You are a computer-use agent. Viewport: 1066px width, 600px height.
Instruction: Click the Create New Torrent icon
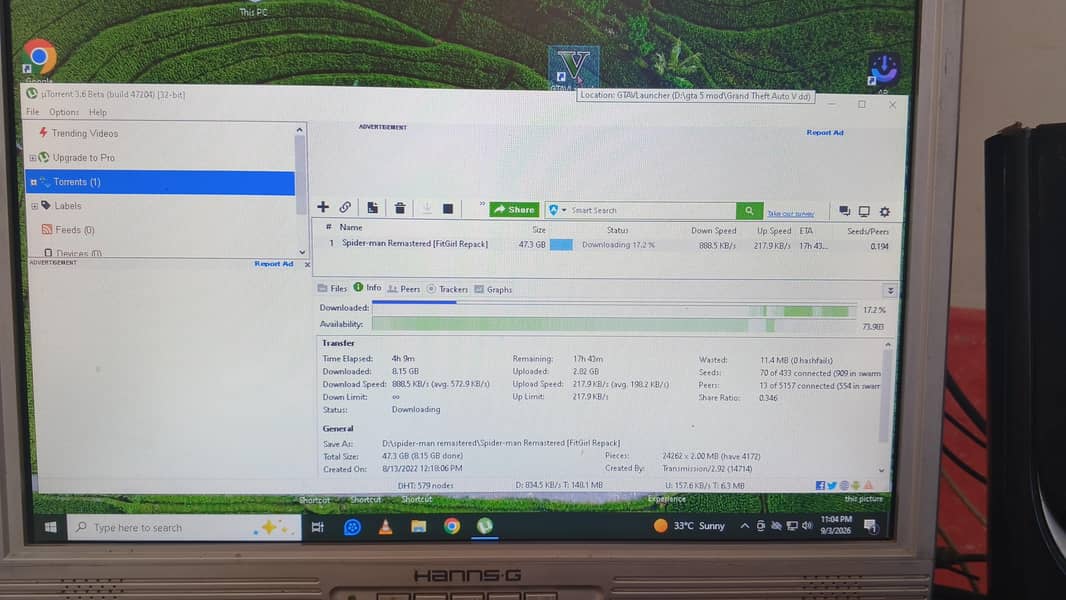tap(373, 208)
